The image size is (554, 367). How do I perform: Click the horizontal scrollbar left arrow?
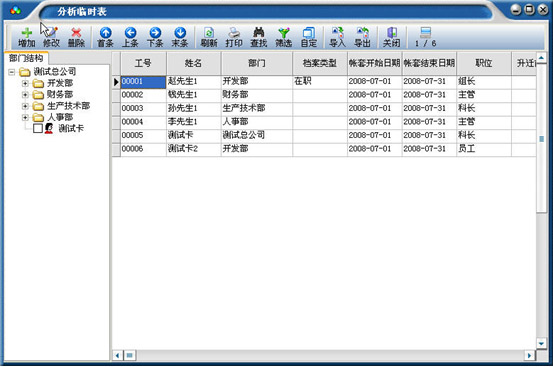117,355
